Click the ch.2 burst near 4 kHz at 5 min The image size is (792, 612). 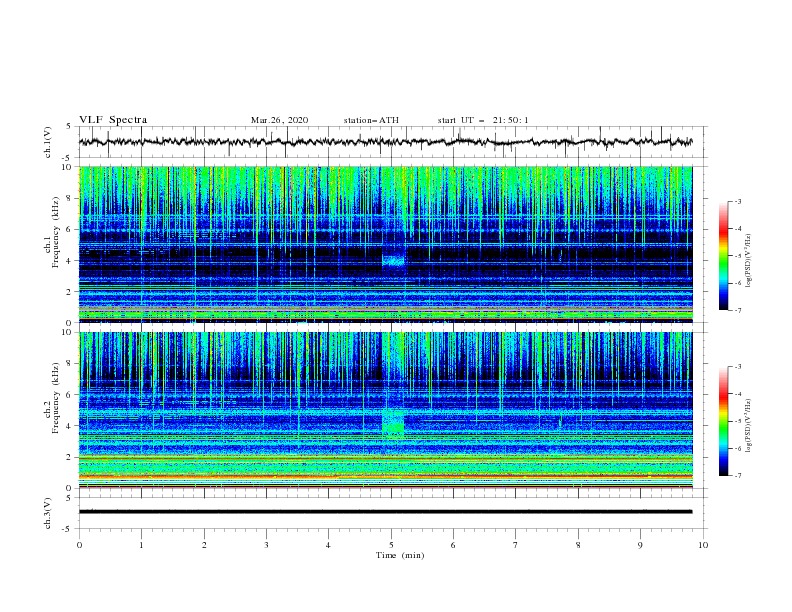(x=393, y=422)
